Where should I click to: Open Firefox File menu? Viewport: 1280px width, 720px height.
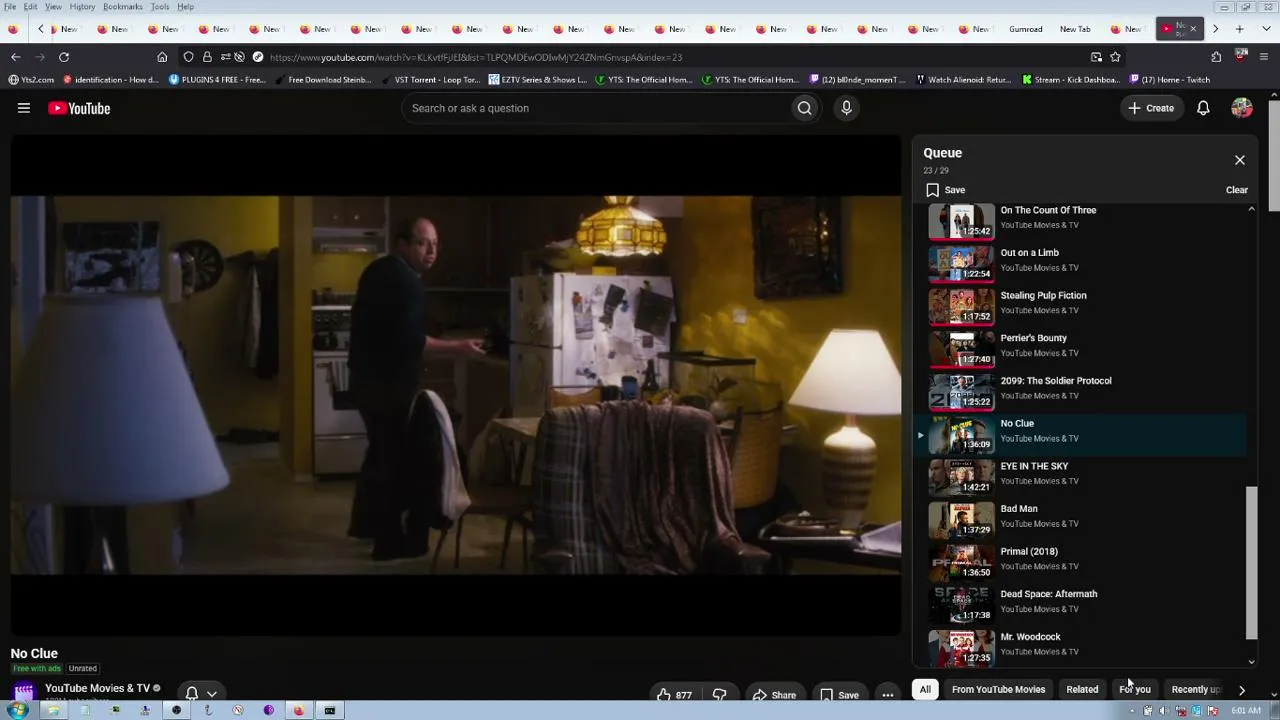point(10,7)
